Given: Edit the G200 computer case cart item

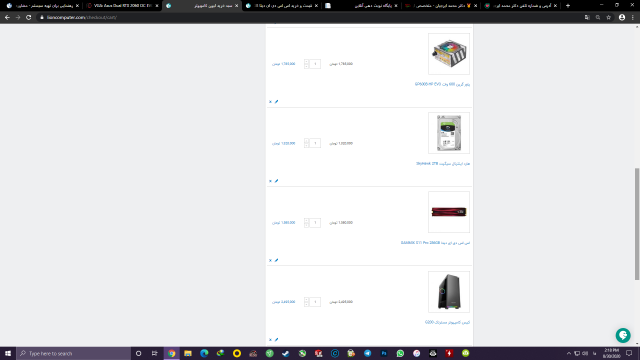Looking at the screenshot, I should (x=276, y=340).
